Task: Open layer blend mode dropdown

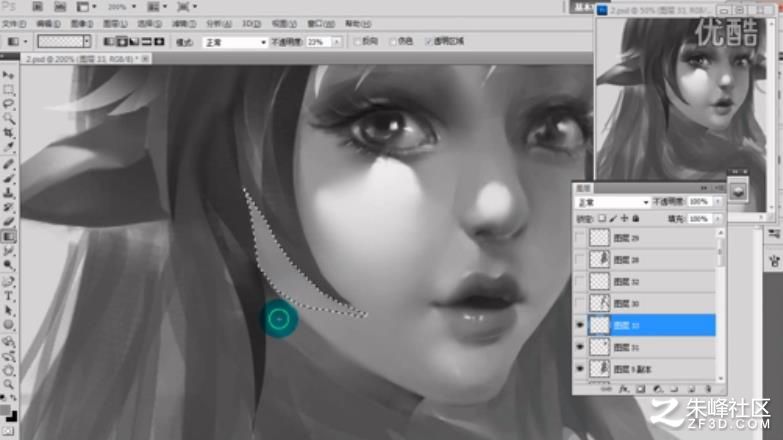Action: tap(613, 202)
